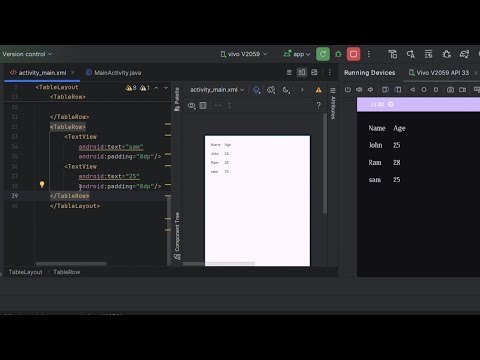Select Running Devices panel title

pos(369,73)
